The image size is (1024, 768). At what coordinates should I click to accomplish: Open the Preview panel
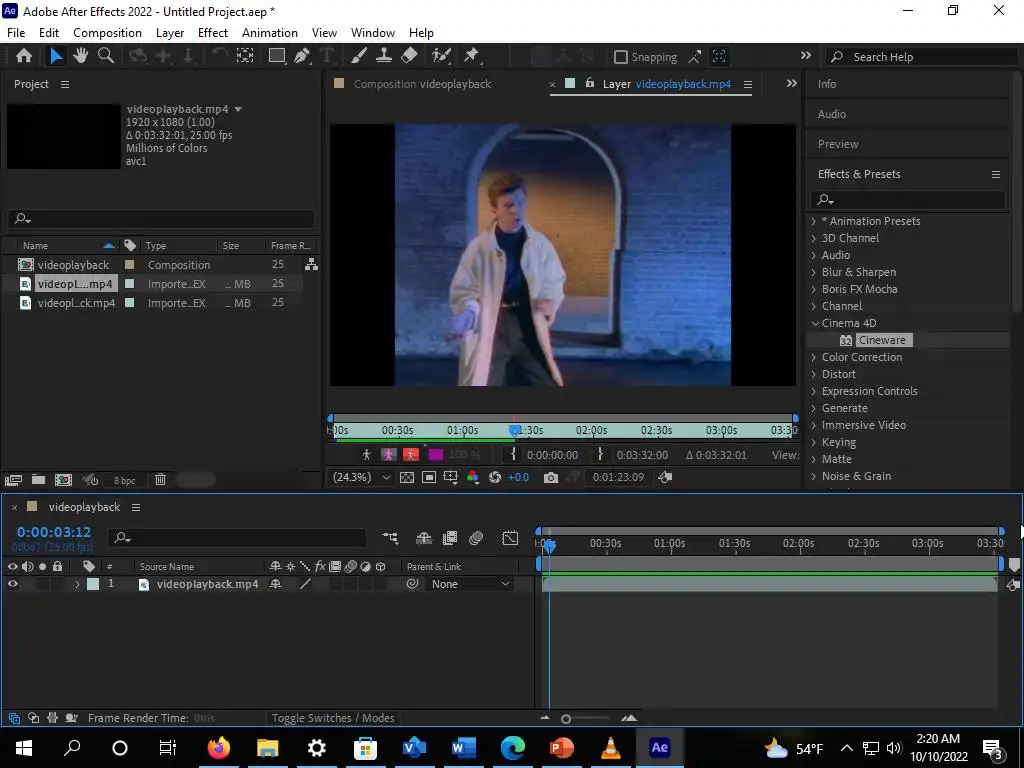838,144
